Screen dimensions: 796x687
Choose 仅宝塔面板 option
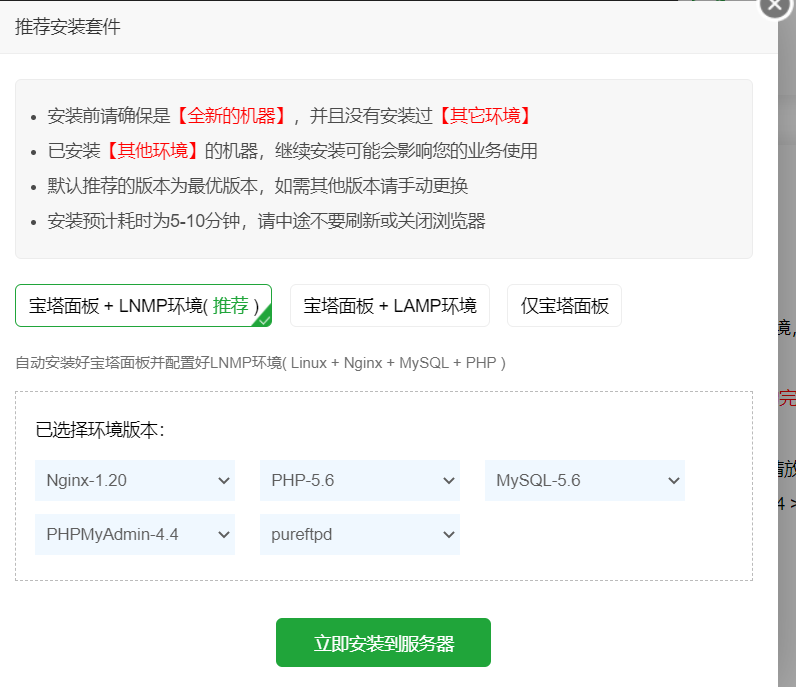coord(564,305)
